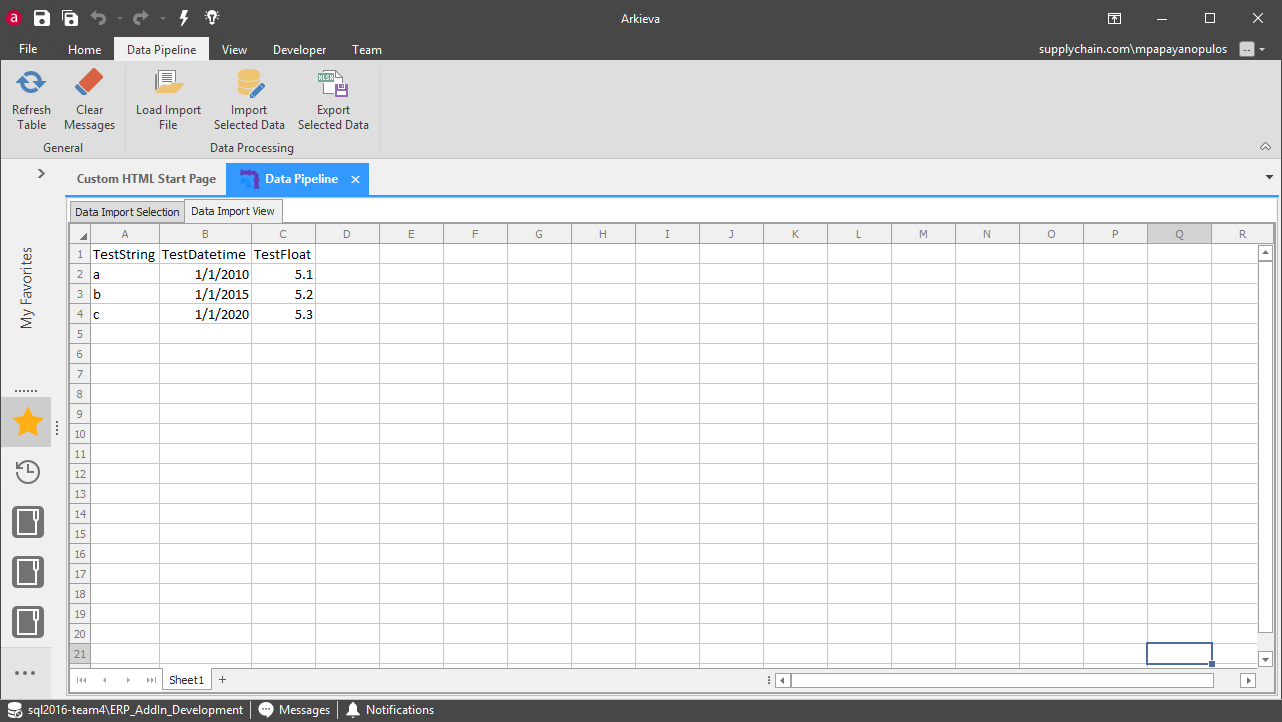Open the File menu

(x=28, y=49)
